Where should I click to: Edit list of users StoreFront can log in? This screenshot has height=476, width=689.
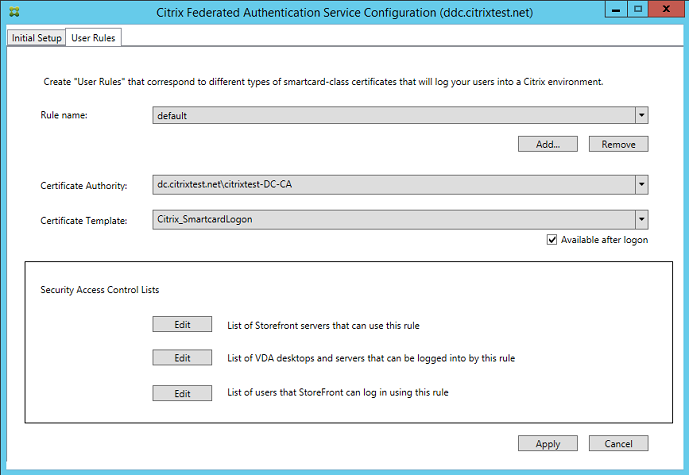(182, 393)
